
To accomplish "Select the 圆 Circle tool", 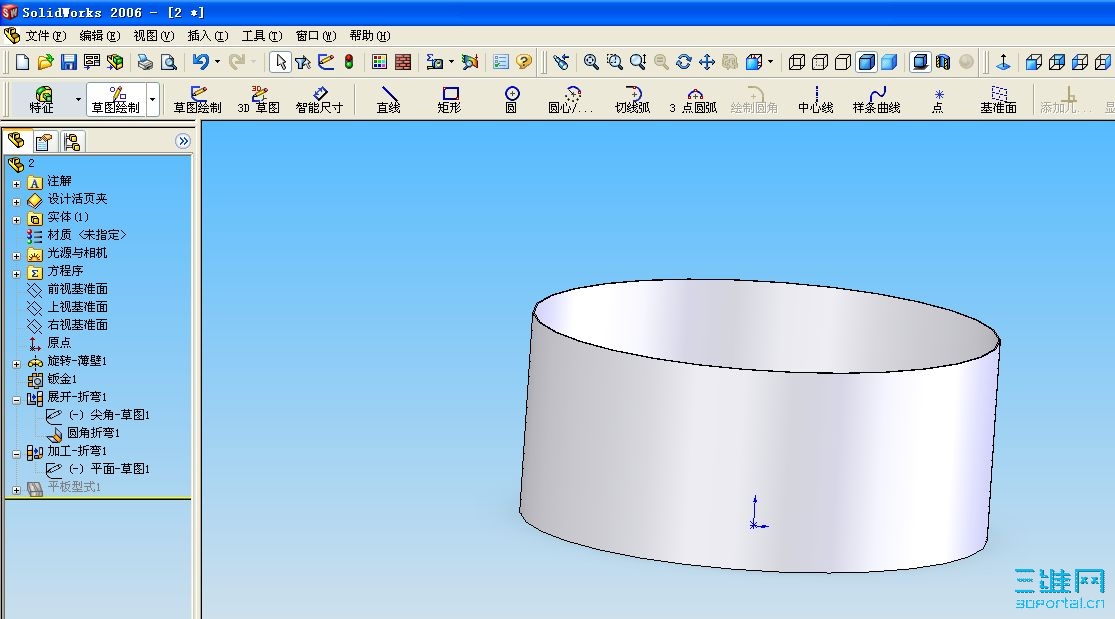I will click(x=511, y=100).
